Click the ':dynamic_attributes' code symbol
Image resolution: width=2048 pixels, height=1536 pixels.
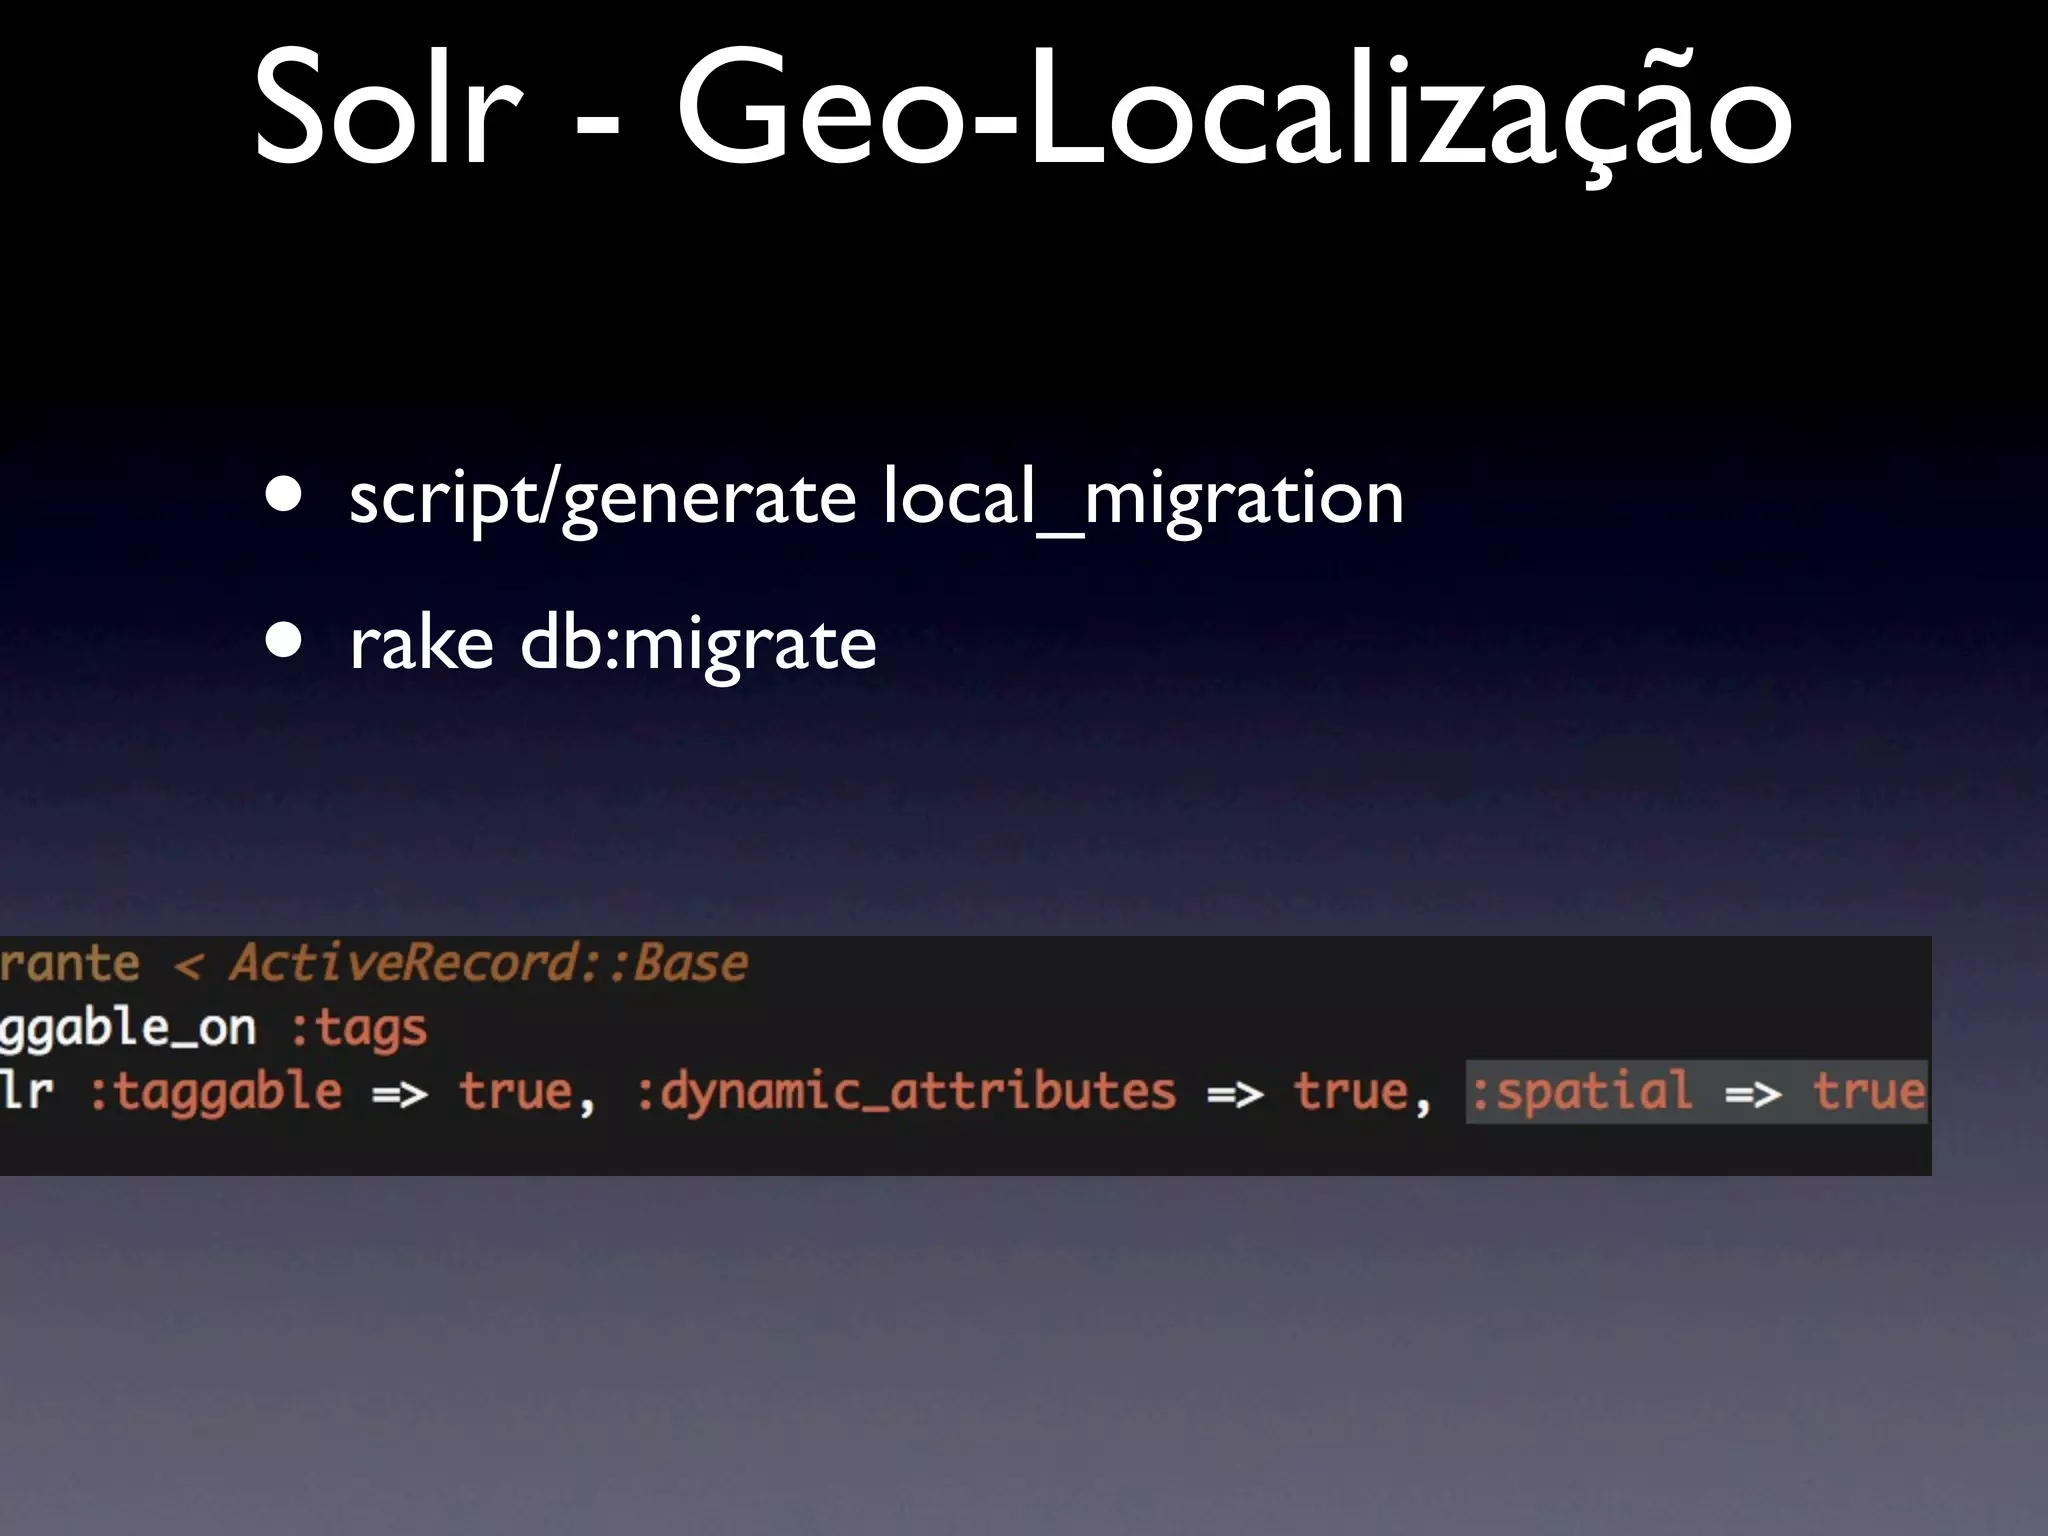(906, 1091)
